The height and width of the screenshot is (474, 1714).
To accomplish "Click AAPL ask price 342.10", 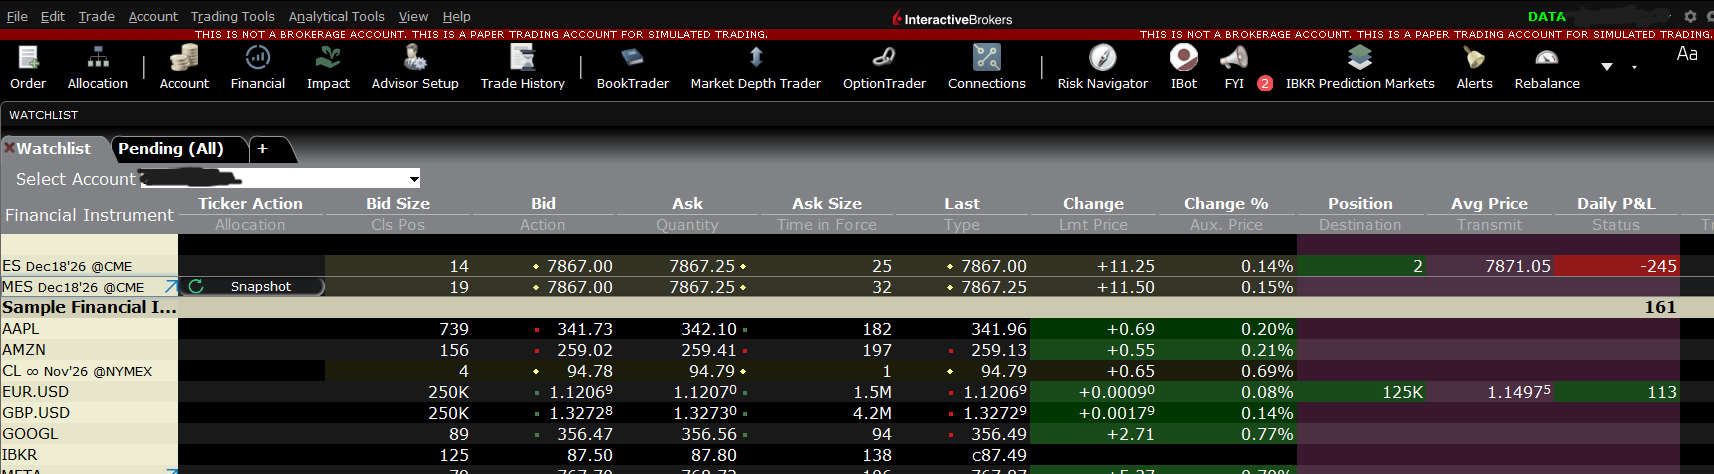I will (x=709, y=329).
